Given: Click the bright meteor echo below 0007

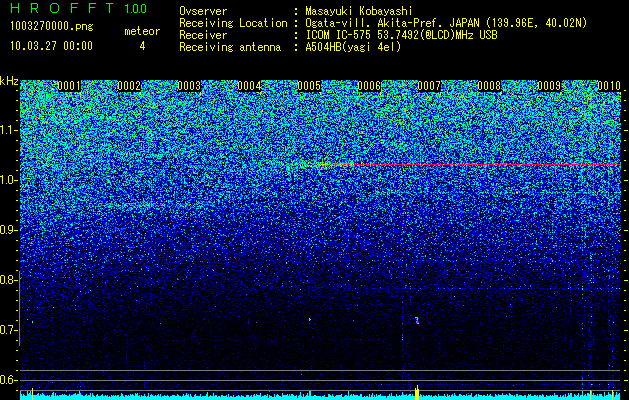Looking at the screenshot, I should (x=417, y=320).
